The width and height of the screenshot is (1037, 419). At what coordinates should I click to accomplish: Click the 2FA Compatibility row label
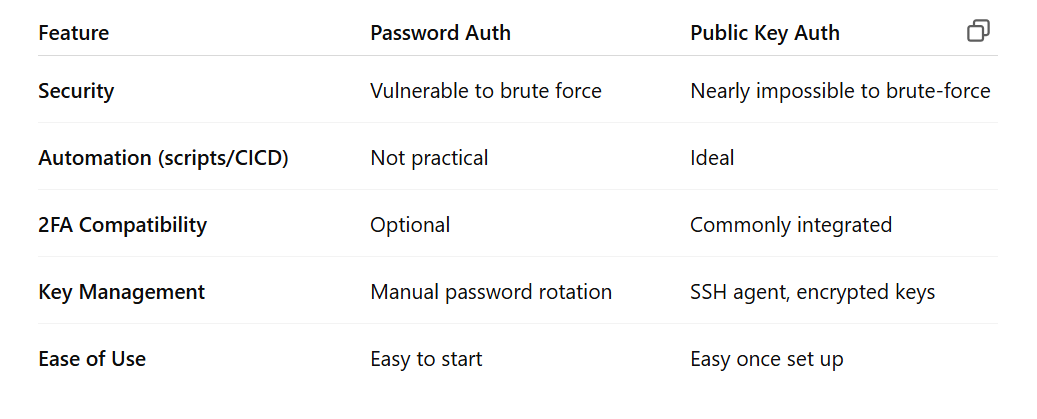[x=122, y=225]
